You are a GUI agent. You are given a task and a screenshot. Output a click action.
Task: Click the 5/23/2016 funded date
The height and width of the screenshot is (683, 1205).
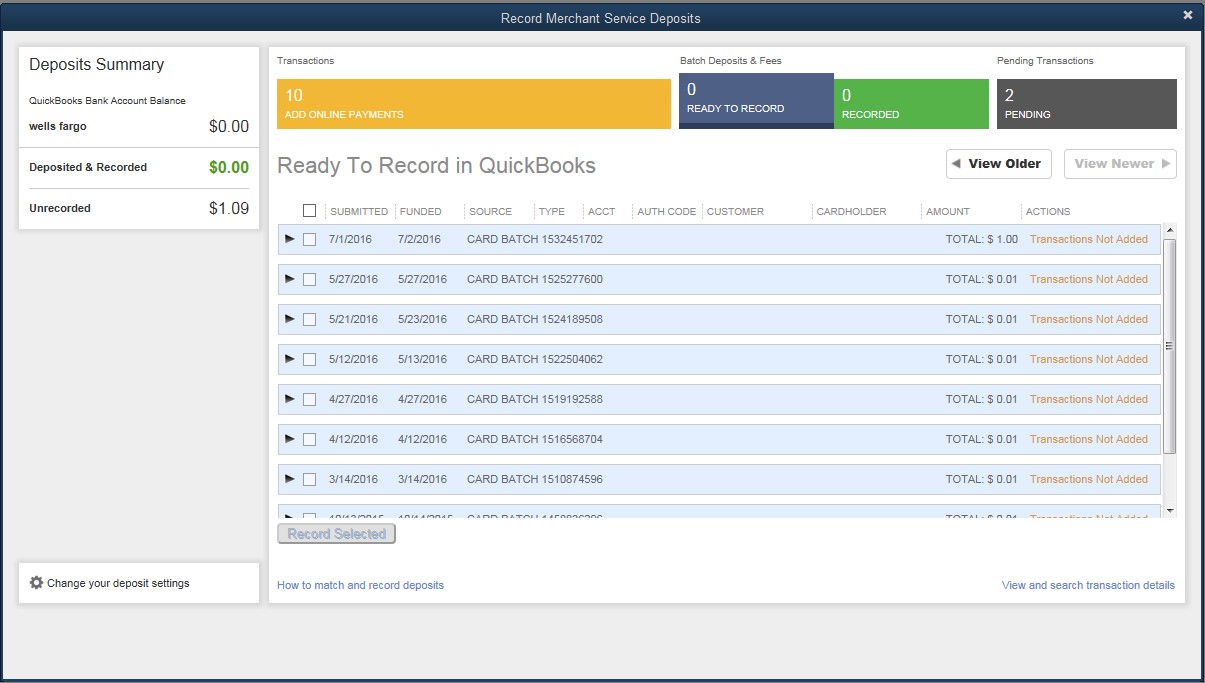click(422, 319)
